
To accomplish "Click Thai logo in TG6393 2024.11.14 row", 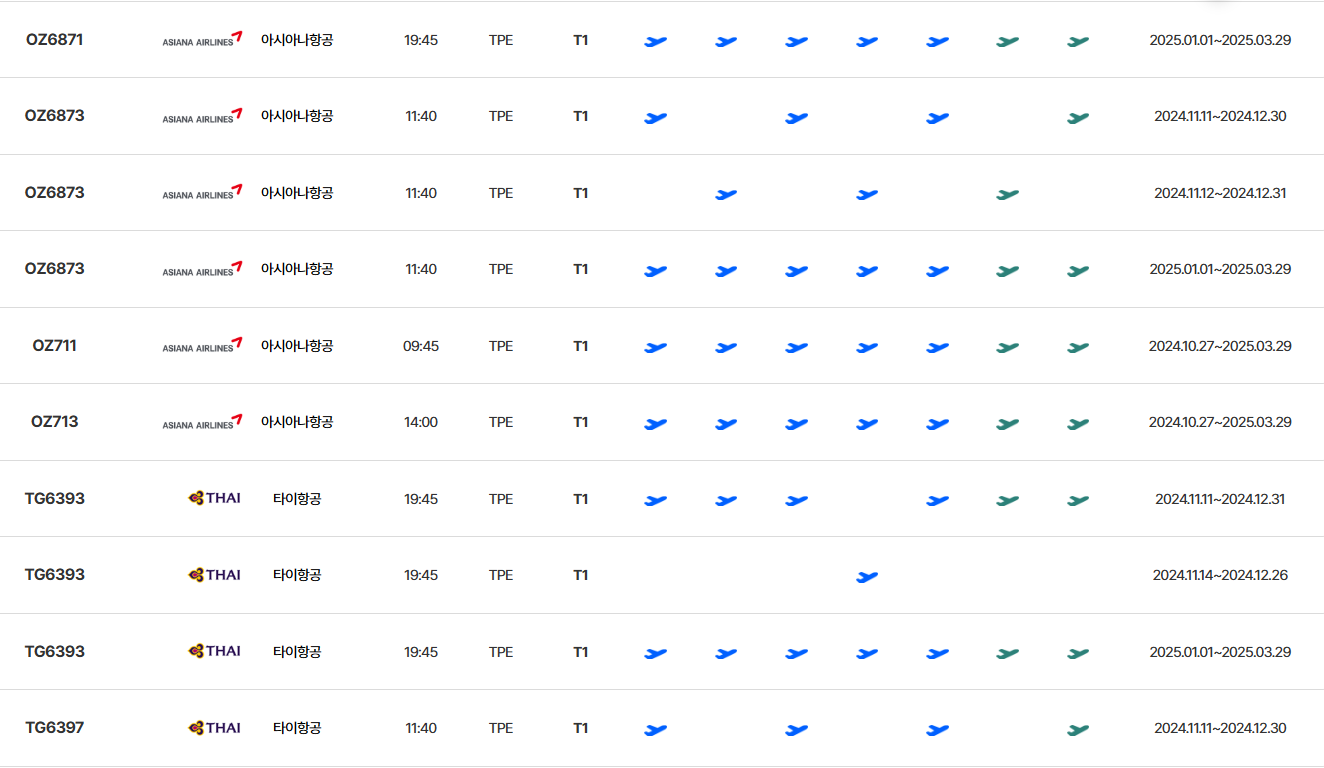I will pyautogui.click(x=214, y=575).
